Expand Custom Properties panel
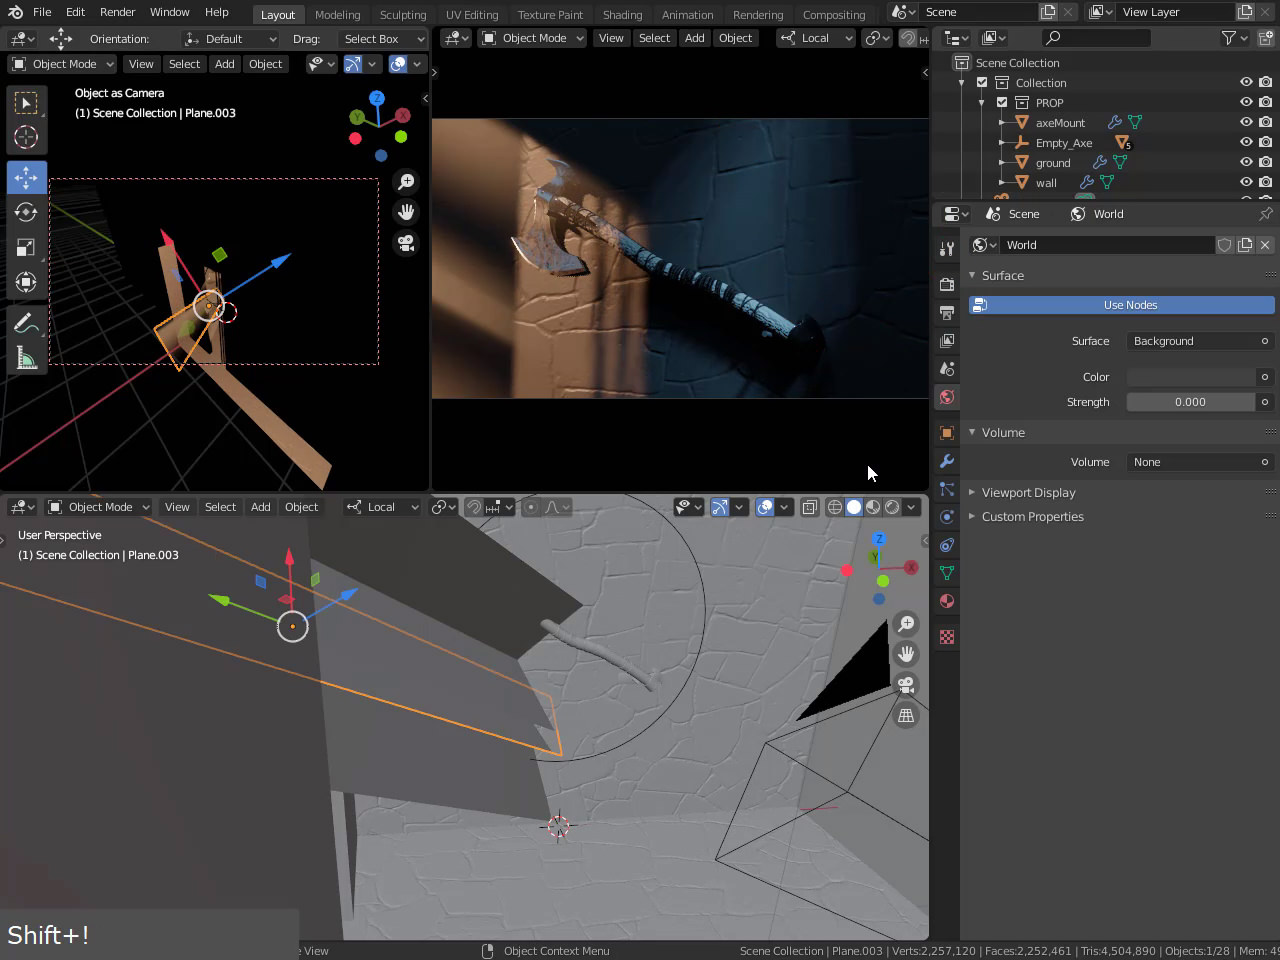Image resolution: width=1280 pixels, height=960 pixels. point(1032,516)
